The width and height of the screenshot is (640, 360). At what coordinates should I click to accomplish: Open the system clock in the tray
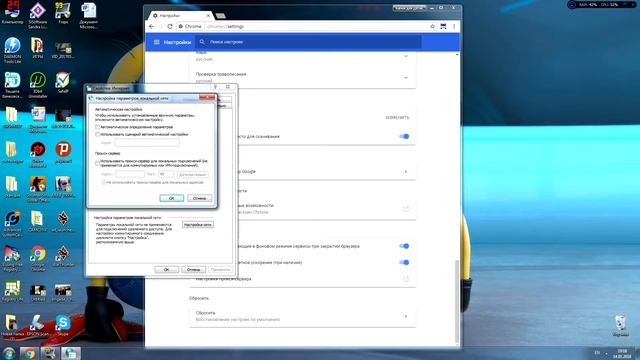pos(622,353)
